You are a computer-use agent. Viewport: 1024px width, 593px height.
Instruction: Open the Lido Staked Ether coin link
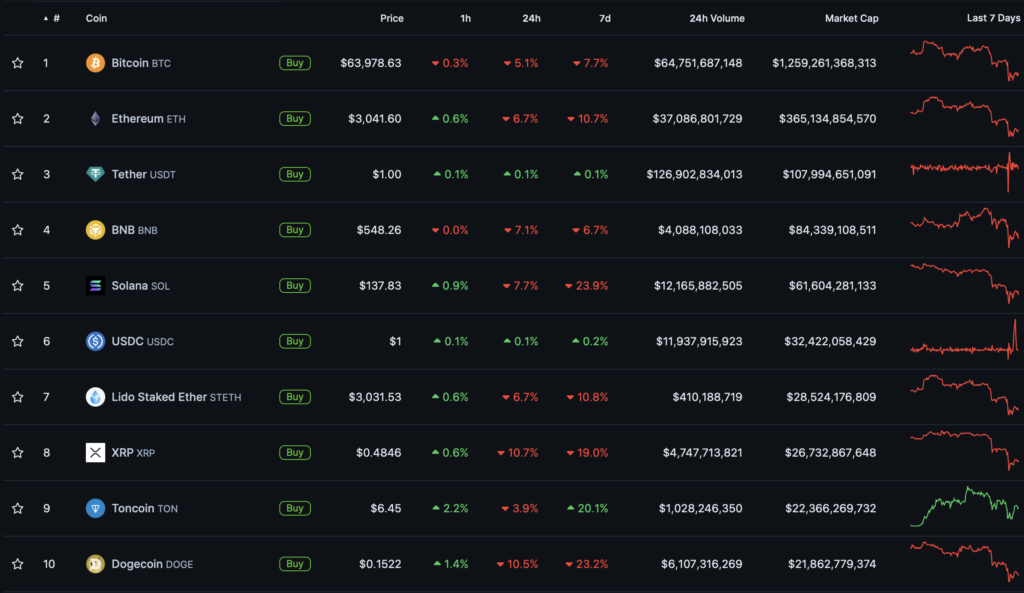tap(159, 397)
